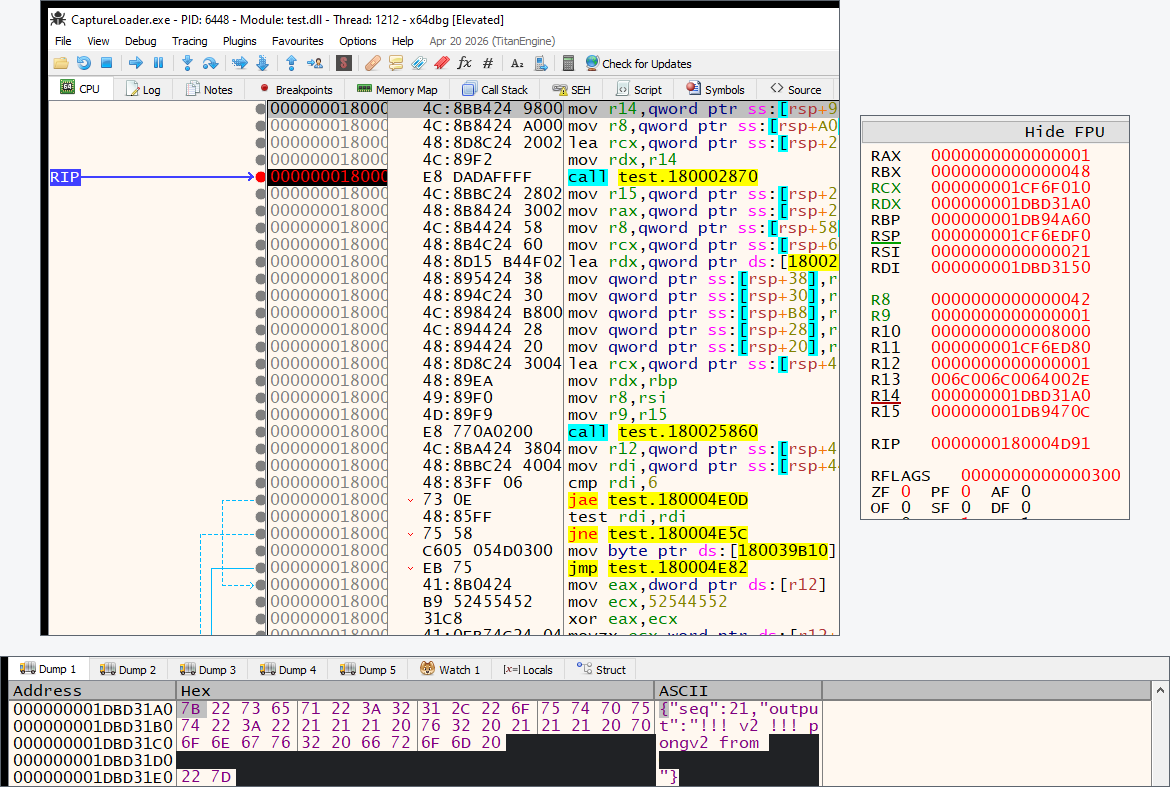
Task: Toggle breakpoint dot at the jae instruction
Action: point(260,500)
